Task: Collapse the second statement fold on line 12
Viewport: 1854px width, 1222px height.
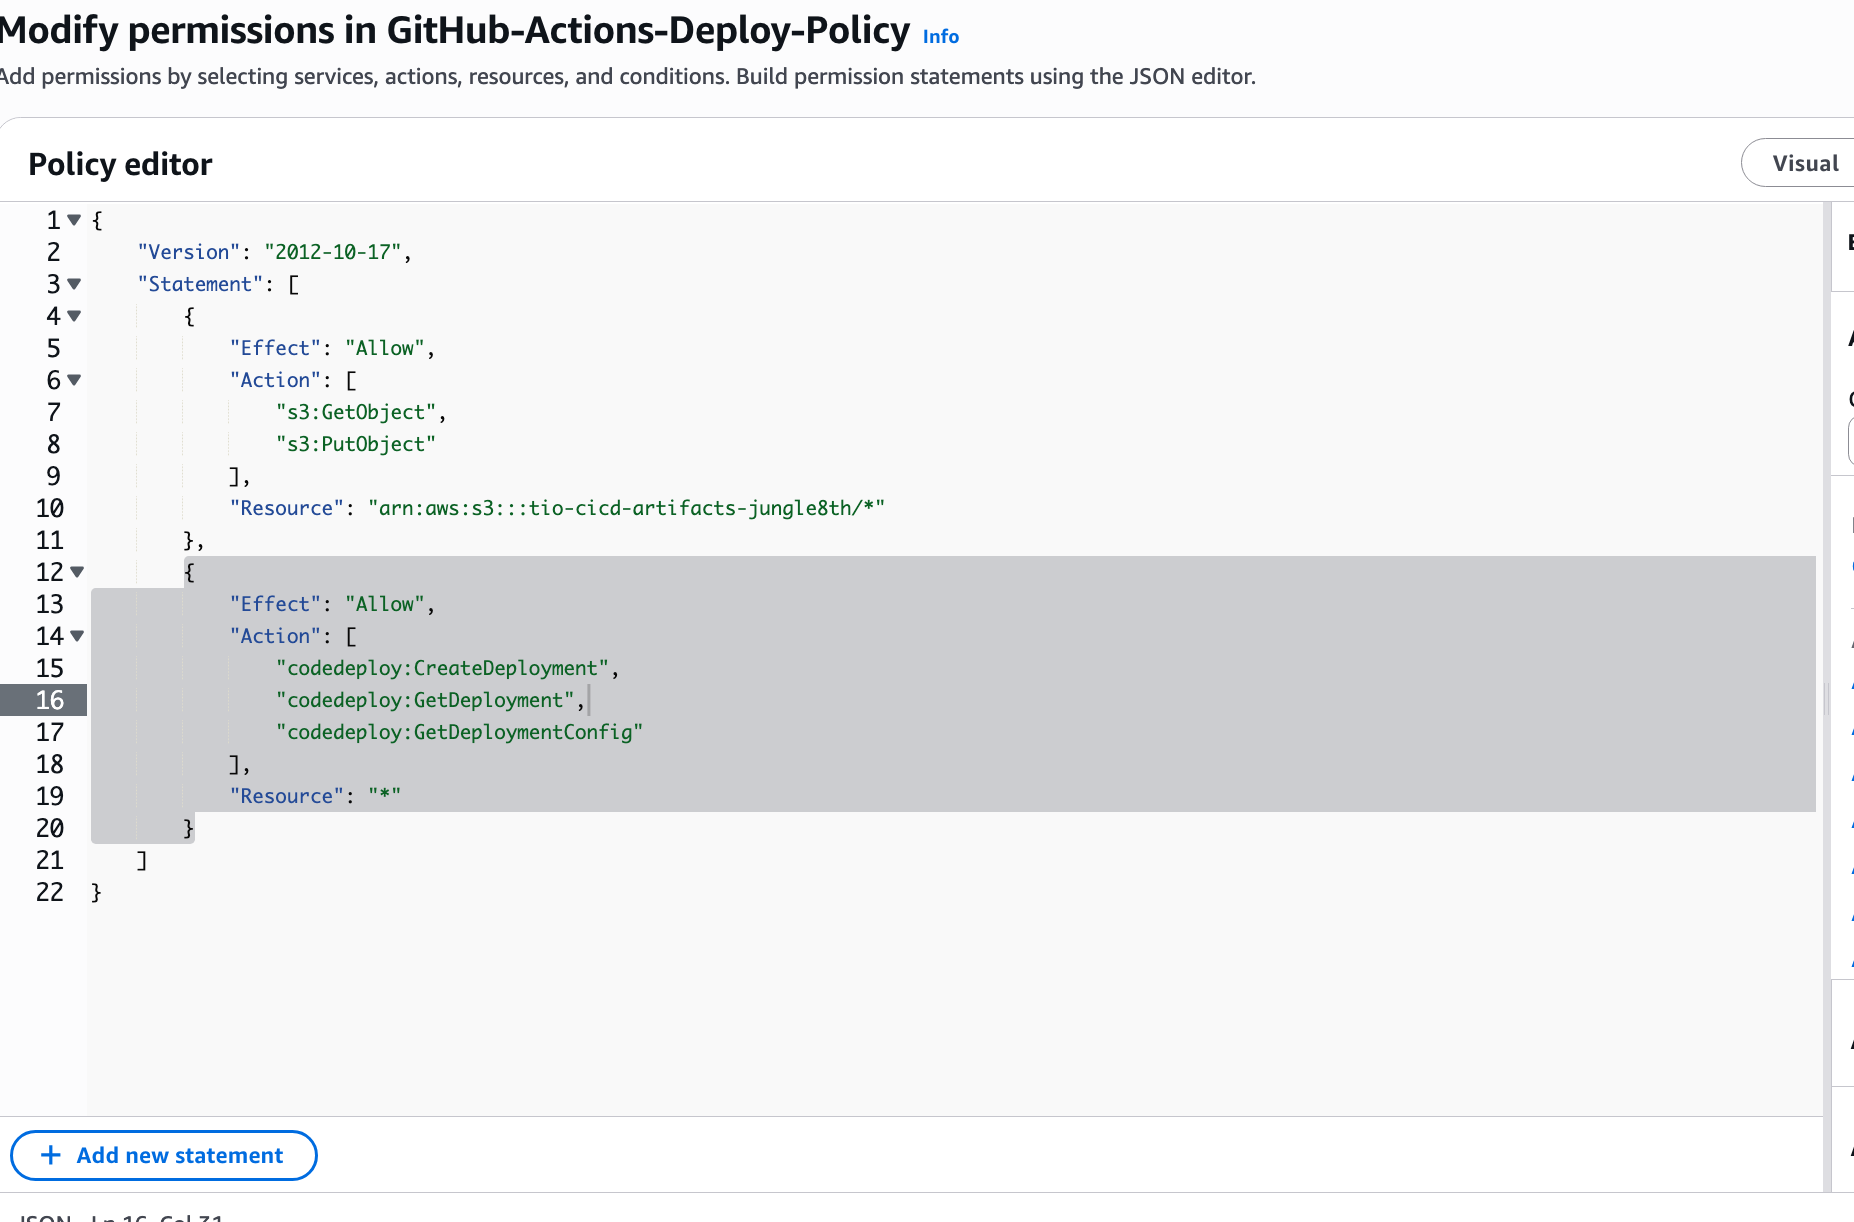Action: 77,572
